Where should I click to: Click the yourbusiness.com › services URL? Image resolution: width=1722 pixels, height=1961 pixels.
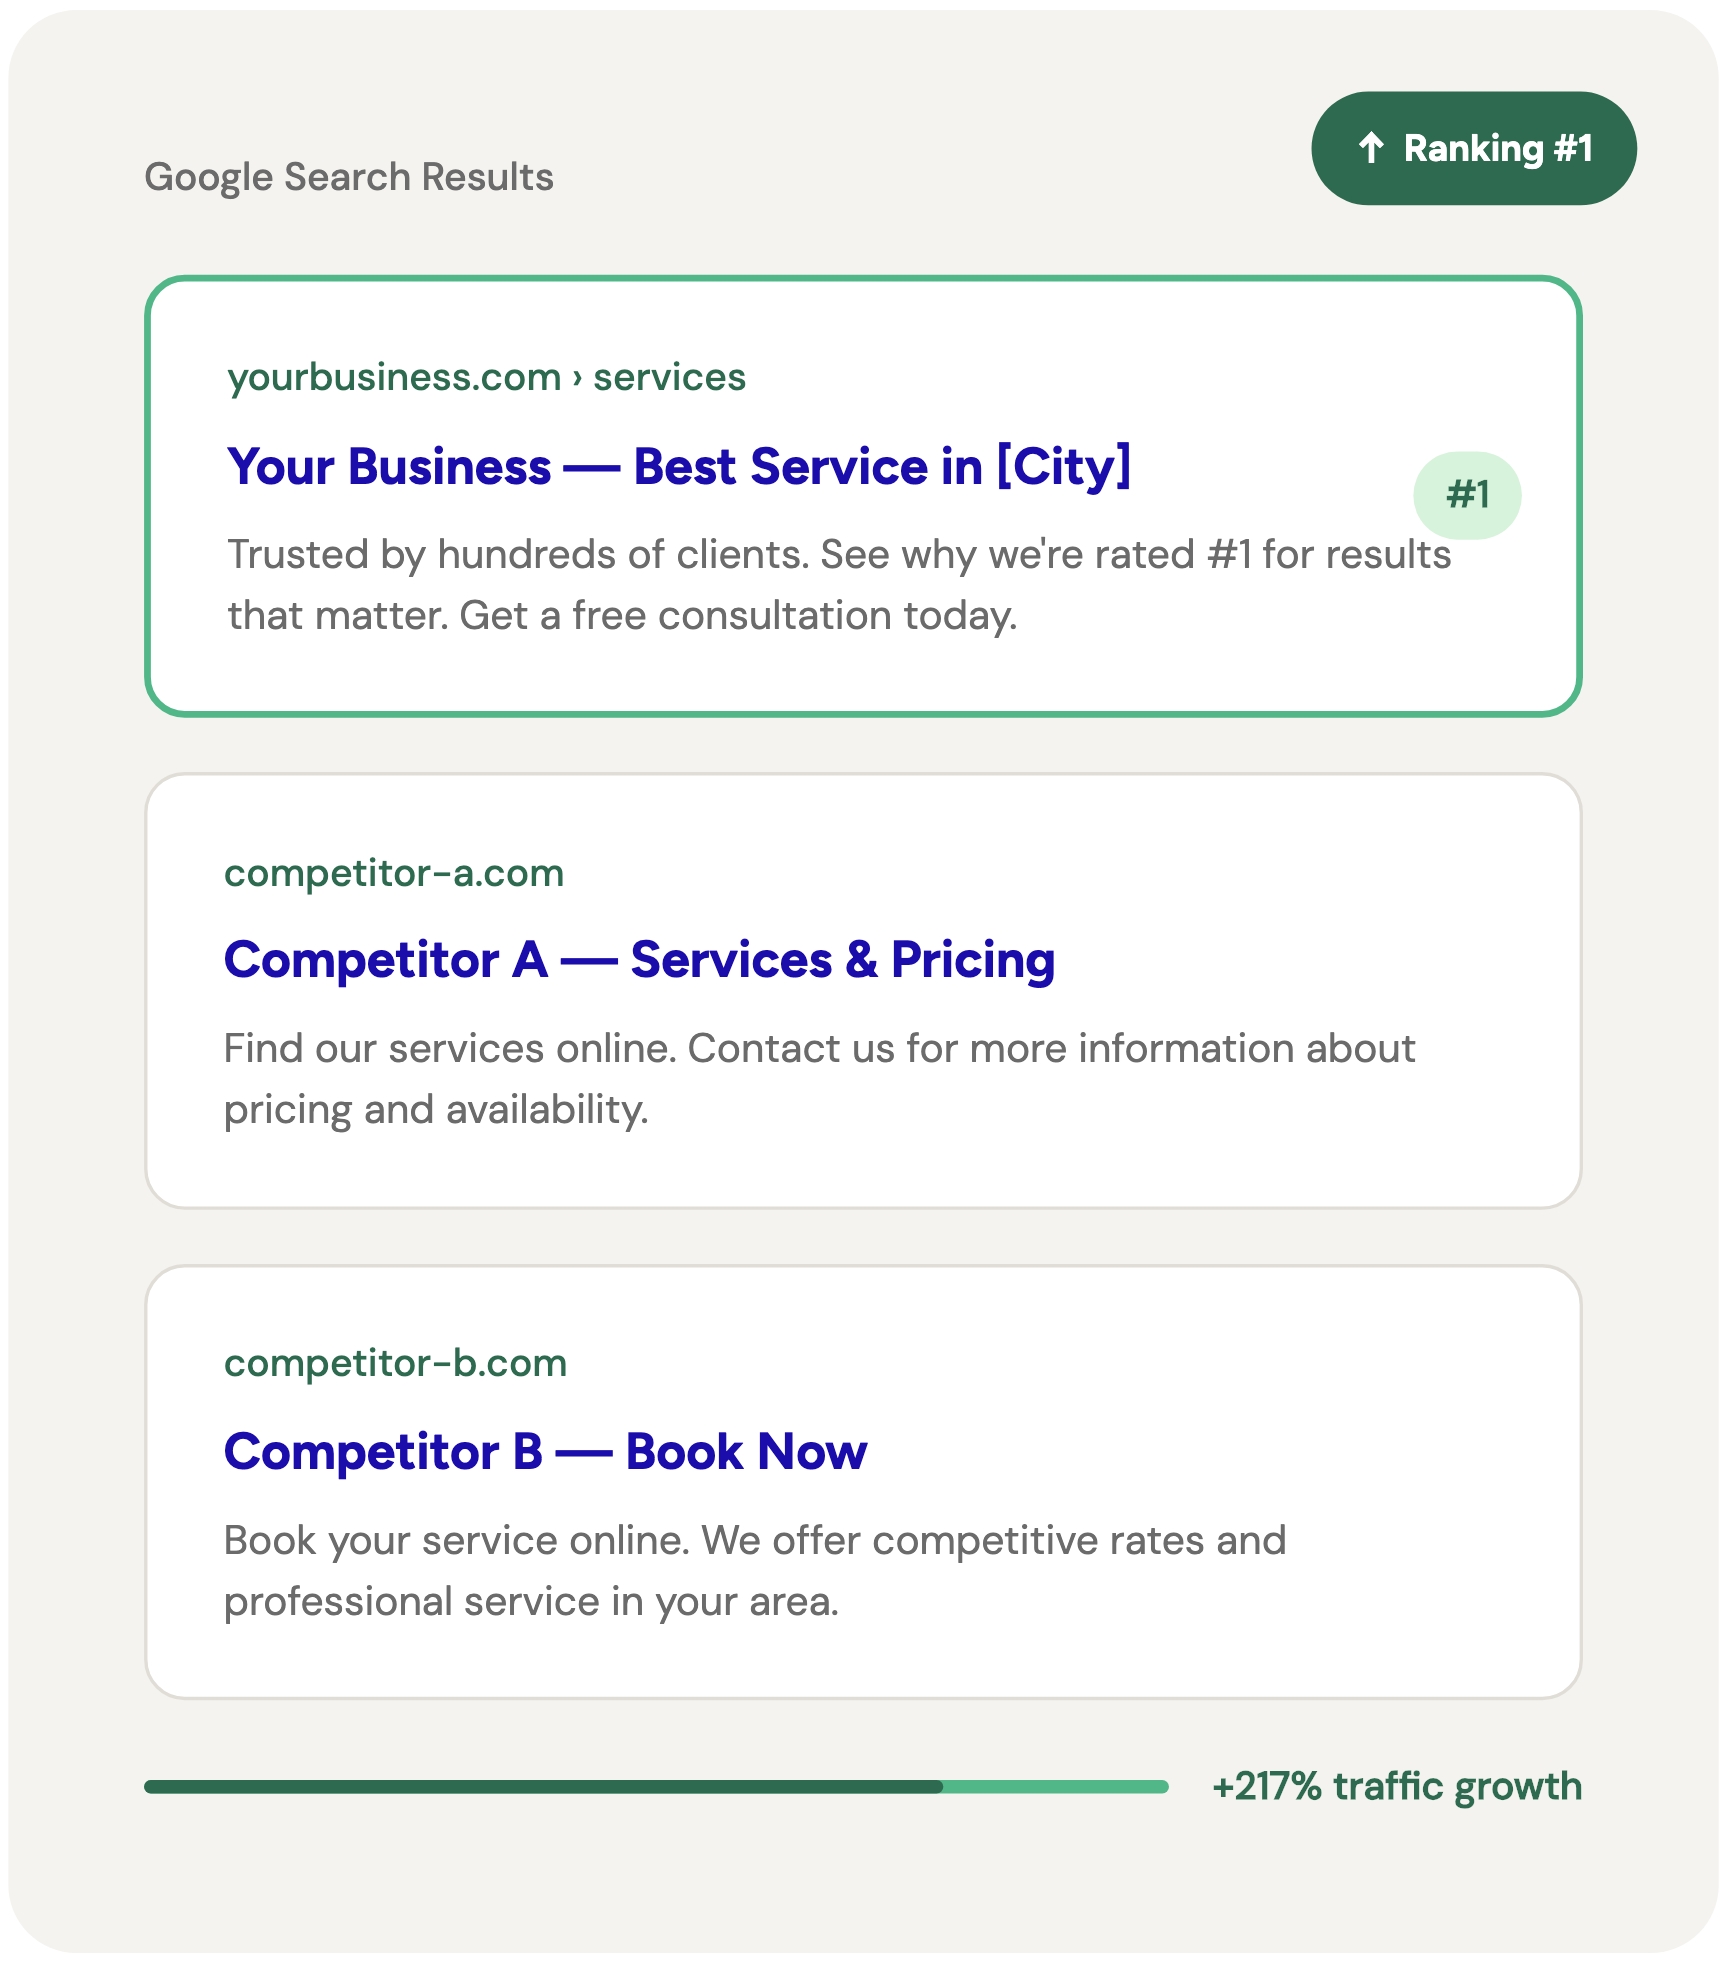pyautogui.click(x=486, y=378)
